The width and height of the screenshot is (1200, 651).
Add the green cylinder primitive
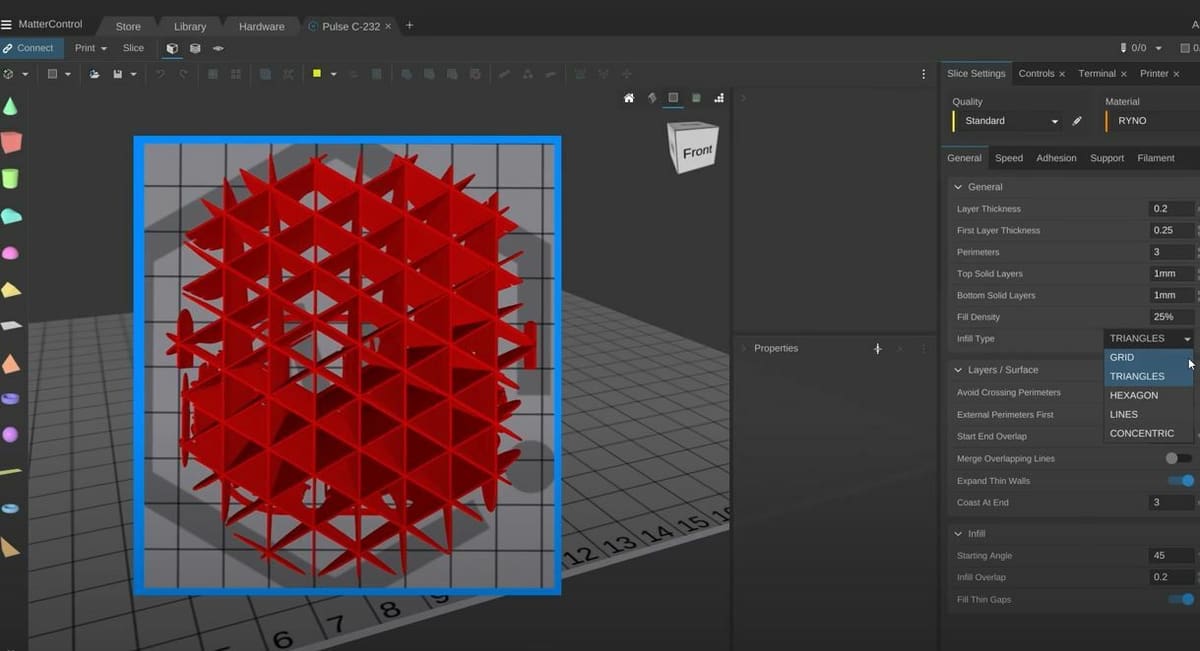10,178
